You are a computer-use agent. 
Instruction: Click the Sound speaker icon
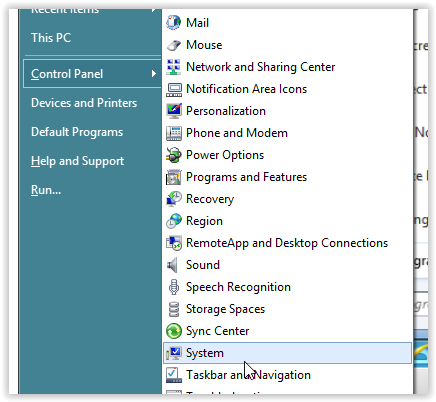tap(172, 265)
